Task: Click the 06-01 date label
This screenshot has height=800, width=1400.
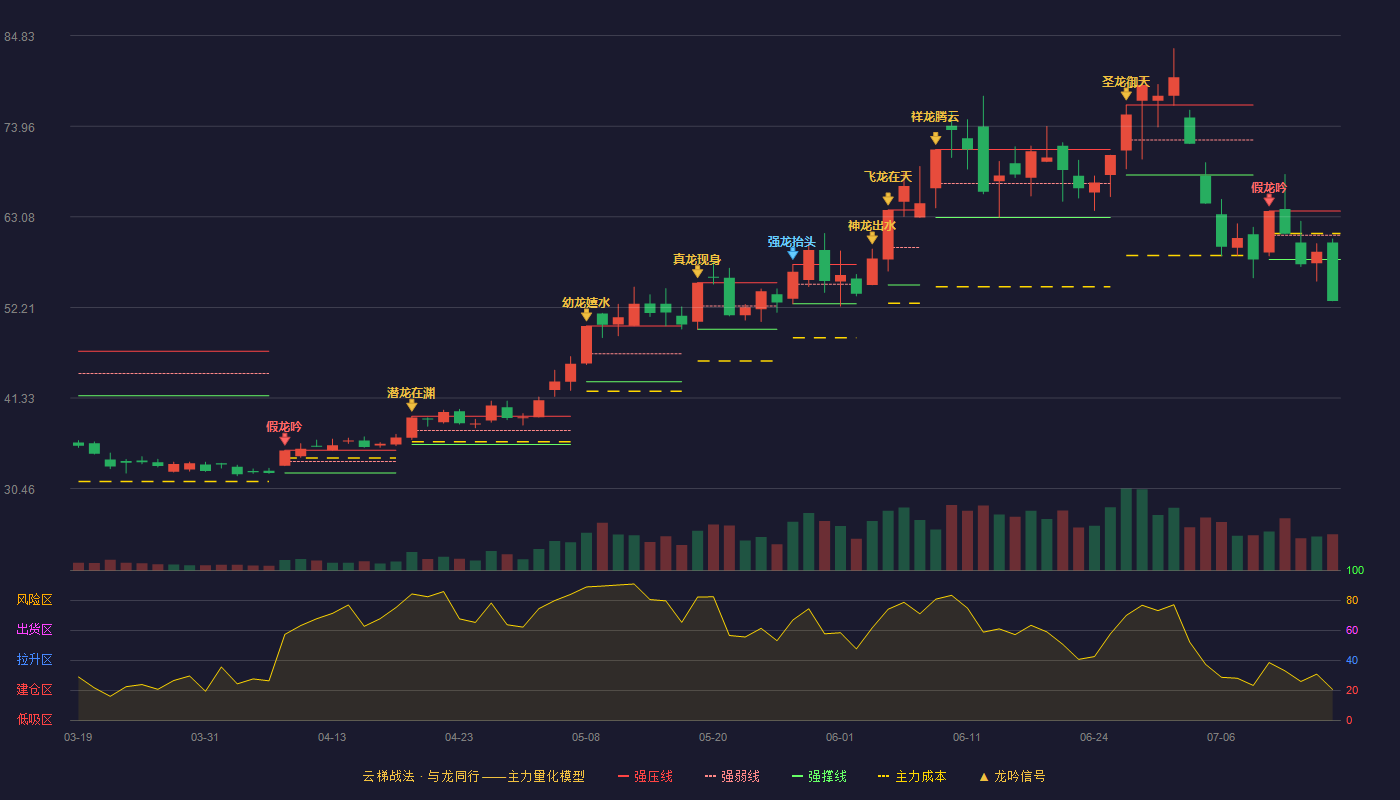Action: click(x=840, y=737)
